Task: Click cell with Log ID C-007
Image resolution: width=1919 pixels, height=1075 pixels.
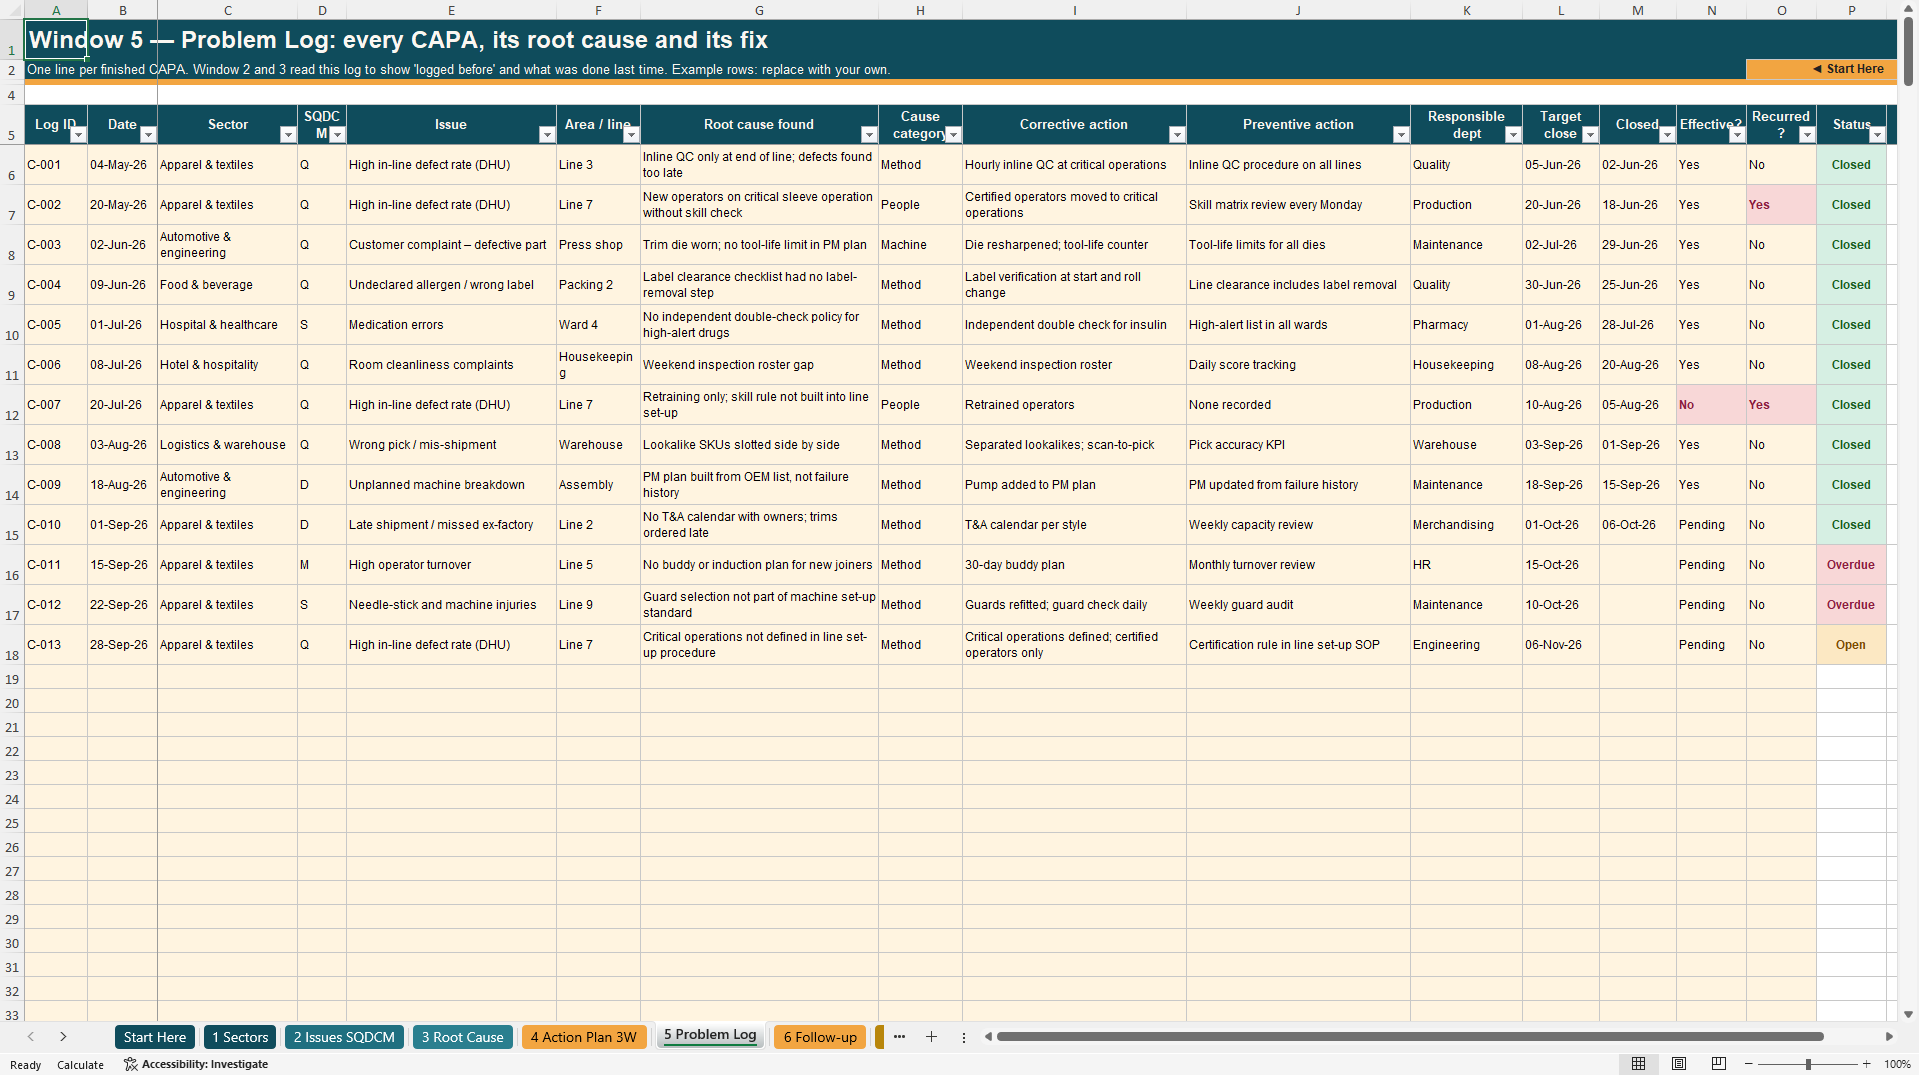Action: [56, 405]
